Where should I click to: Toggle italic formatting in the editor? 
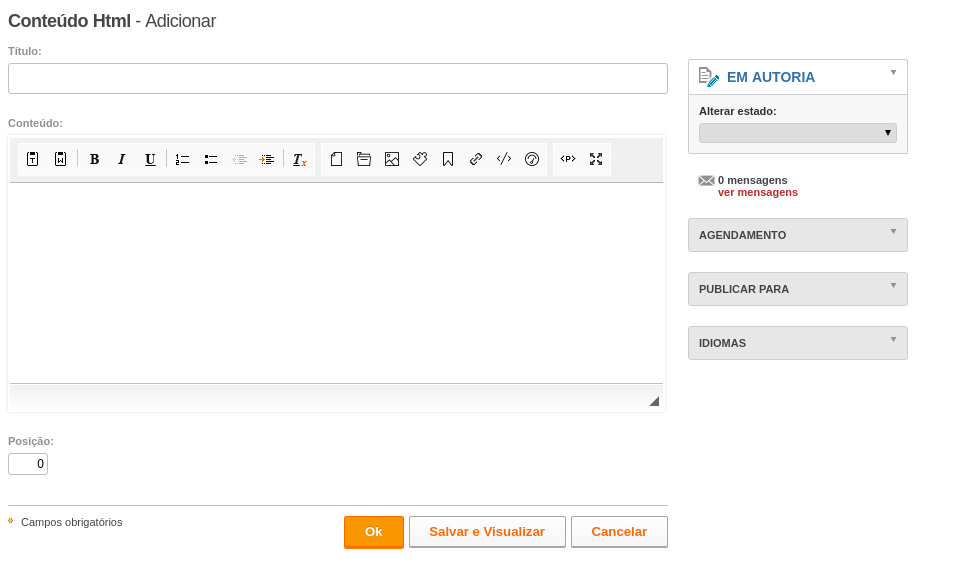click(122, 159)
